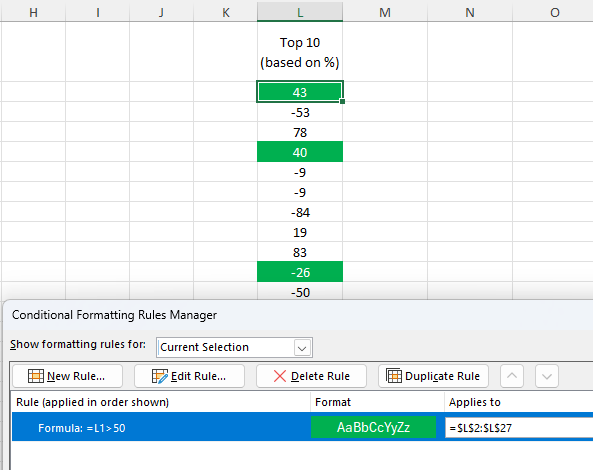This screenshot has width=593, height=470.
Task: Select cell with value -84
Action: (300, 212)
